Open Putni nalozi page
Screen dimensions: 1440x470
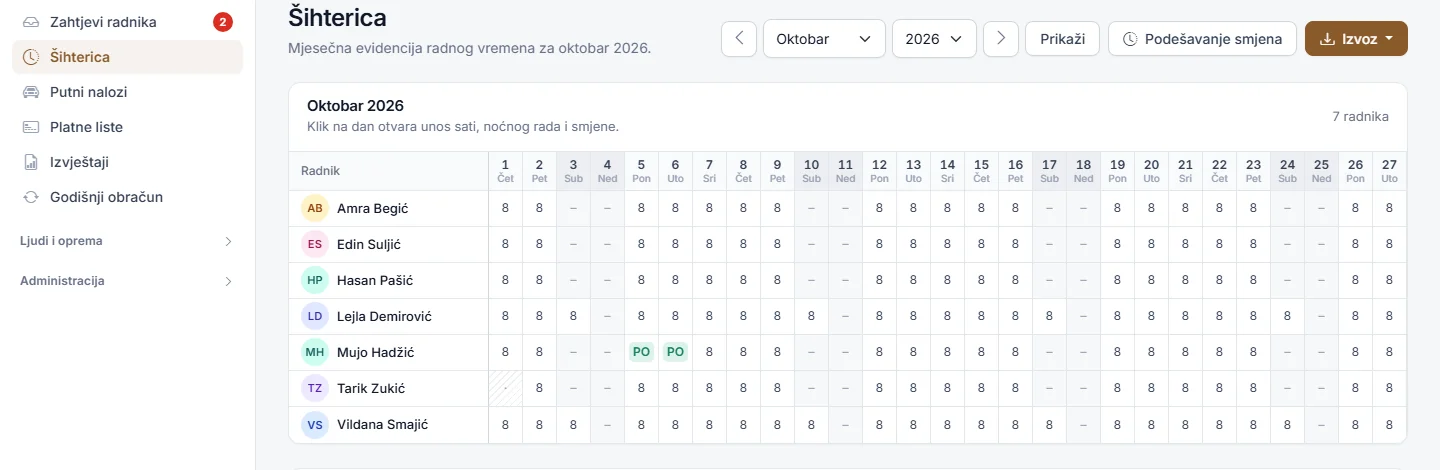pos(127,92)
